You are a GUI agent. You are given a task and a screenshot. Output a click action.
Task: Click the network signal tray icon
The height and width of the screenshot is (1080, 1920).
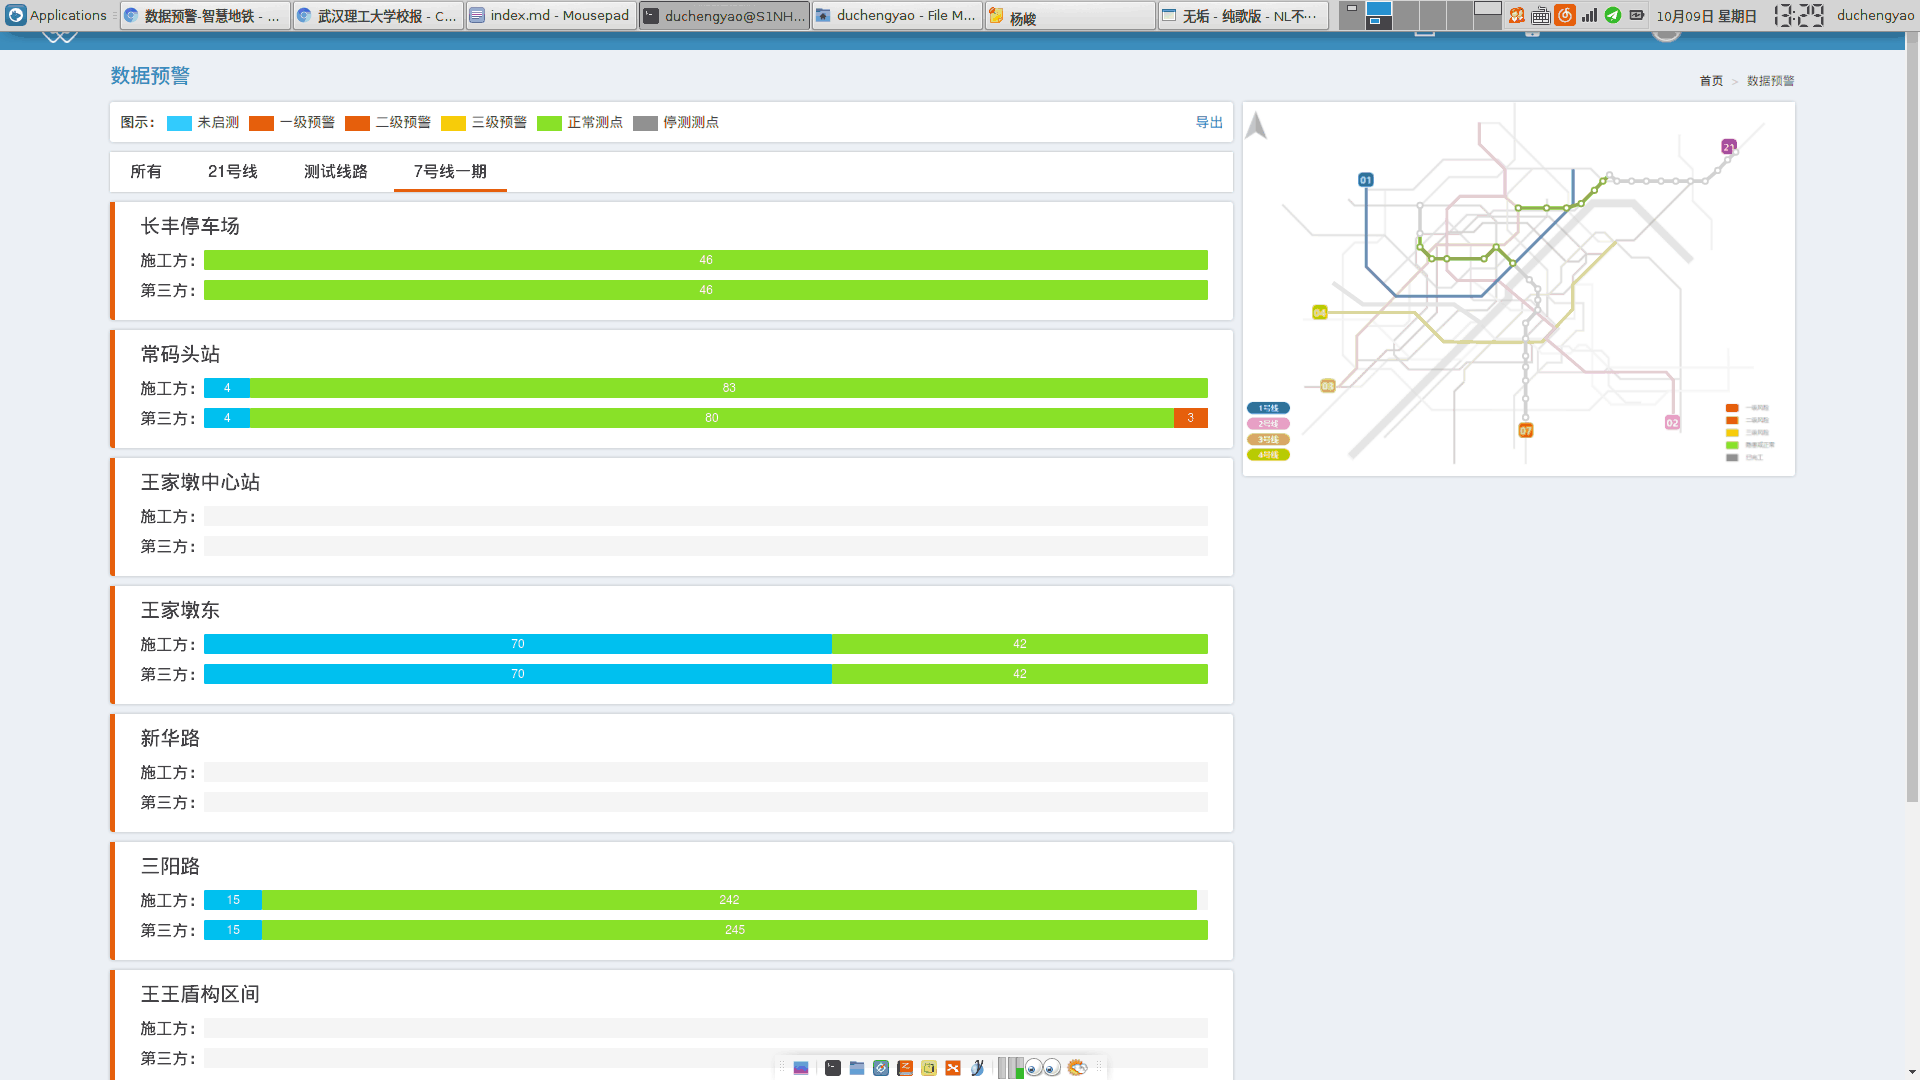[x=1589, y=15]
